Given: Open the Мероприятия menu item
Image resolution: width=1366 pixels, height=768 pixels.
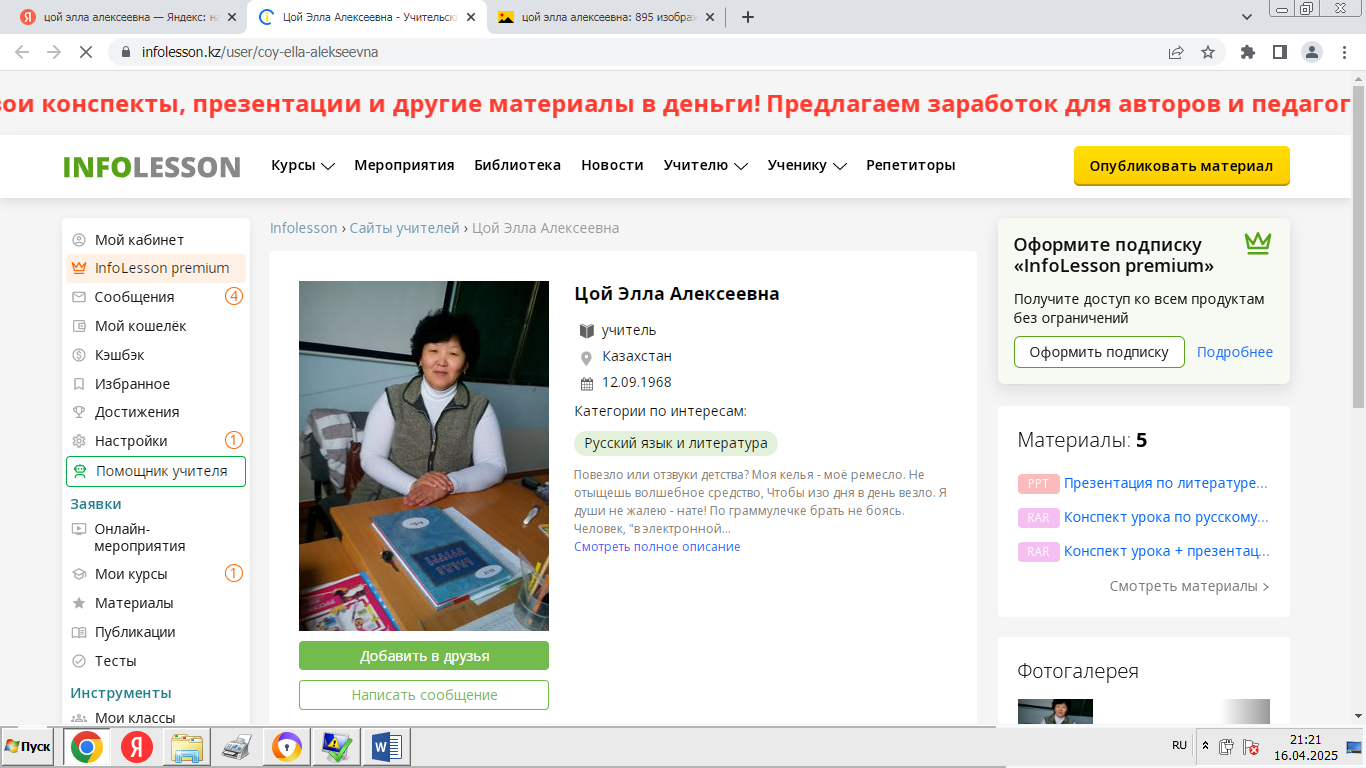Looking at the screenshot, I should coord(404,165).
